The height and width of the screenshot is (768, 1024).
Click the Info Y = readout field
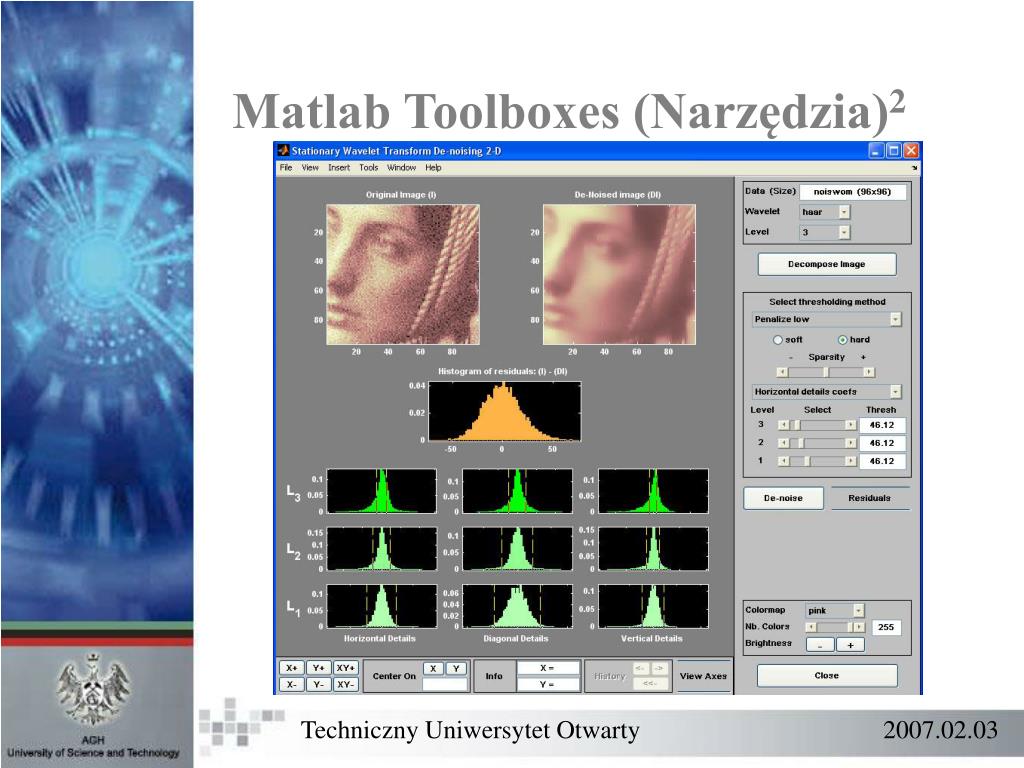click(548, 684)
